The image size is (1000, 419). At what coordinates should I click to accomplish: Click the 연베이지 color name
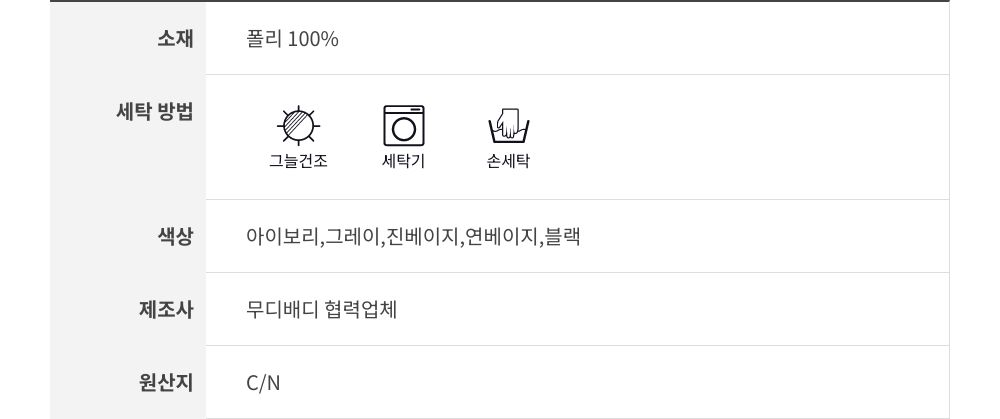click(501, 237)
